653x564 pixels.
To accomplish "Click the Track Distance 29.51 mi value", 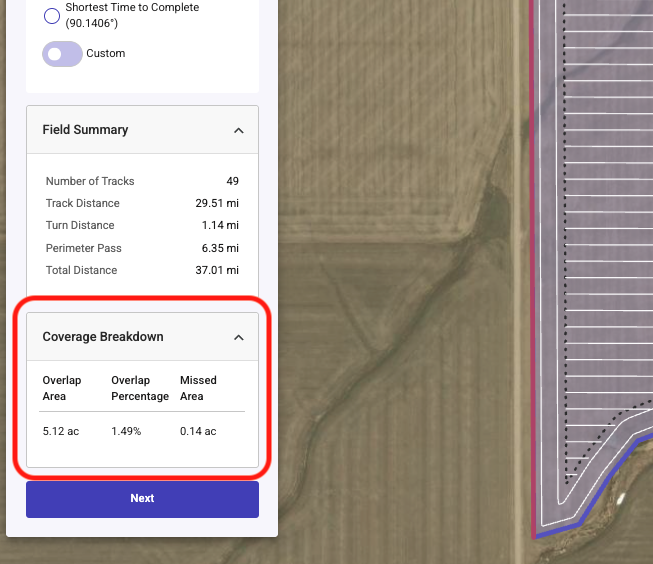I will 217,203.
